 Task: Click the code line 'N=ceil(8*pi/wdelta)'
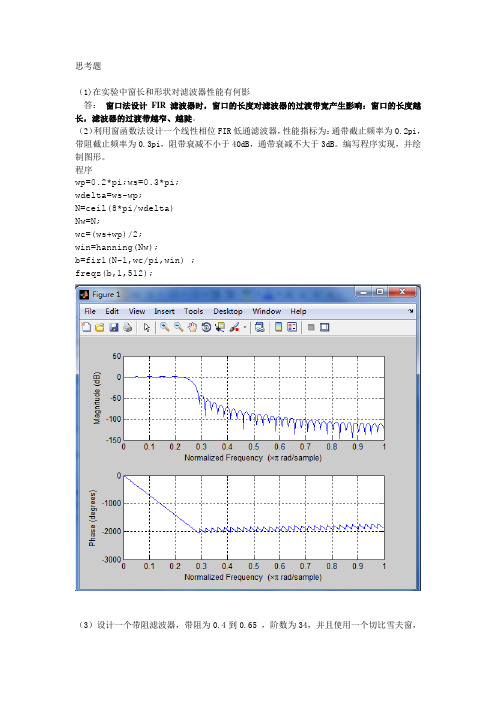(124, 208)
